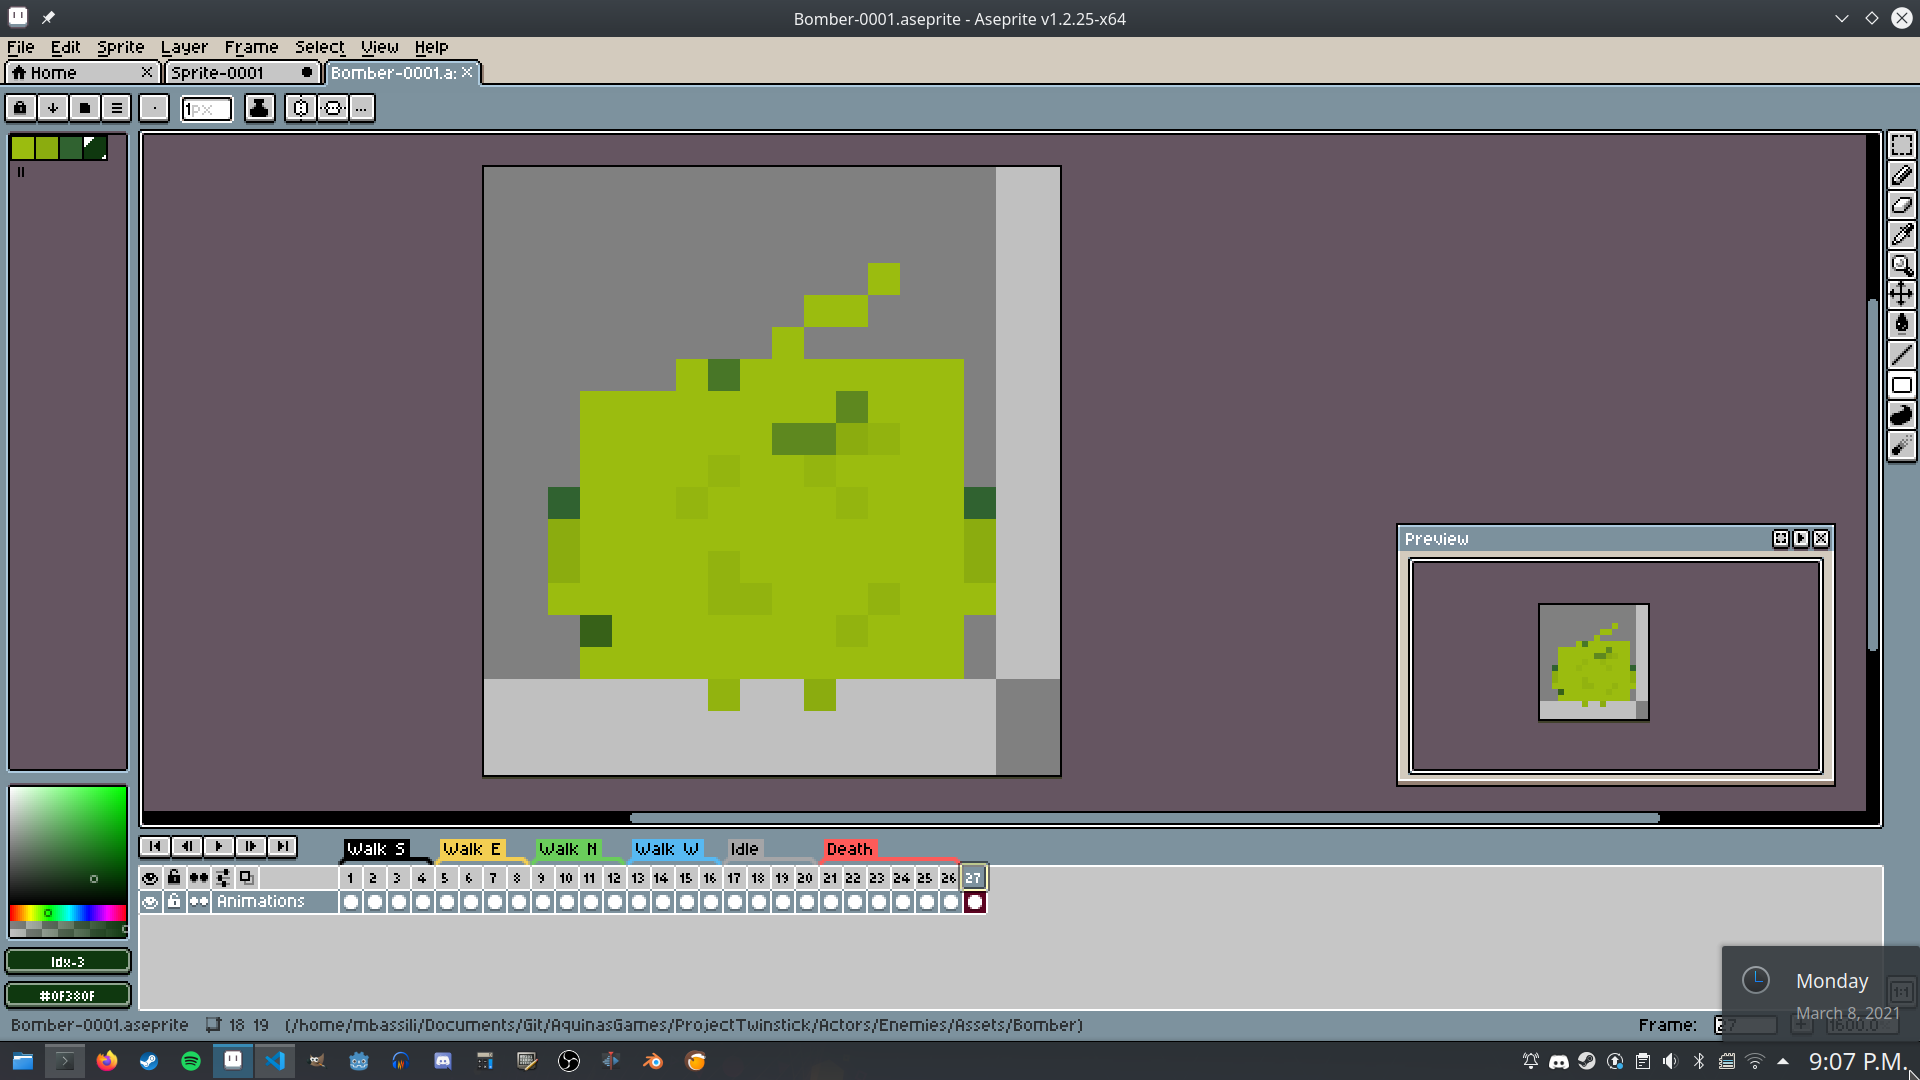Open the brush type selector
The height and width of the screenshot is (1080, 1920).
pyautogui.click(x=154, y=108)
